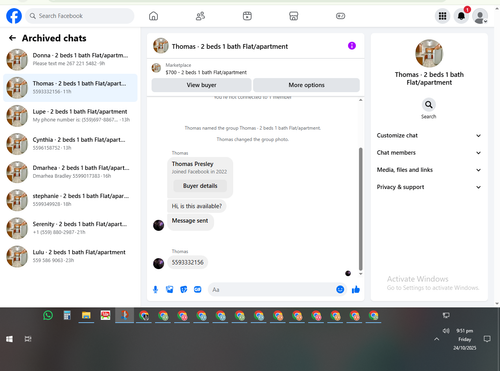Go back from Archived chats

click(x=12, y=38)
